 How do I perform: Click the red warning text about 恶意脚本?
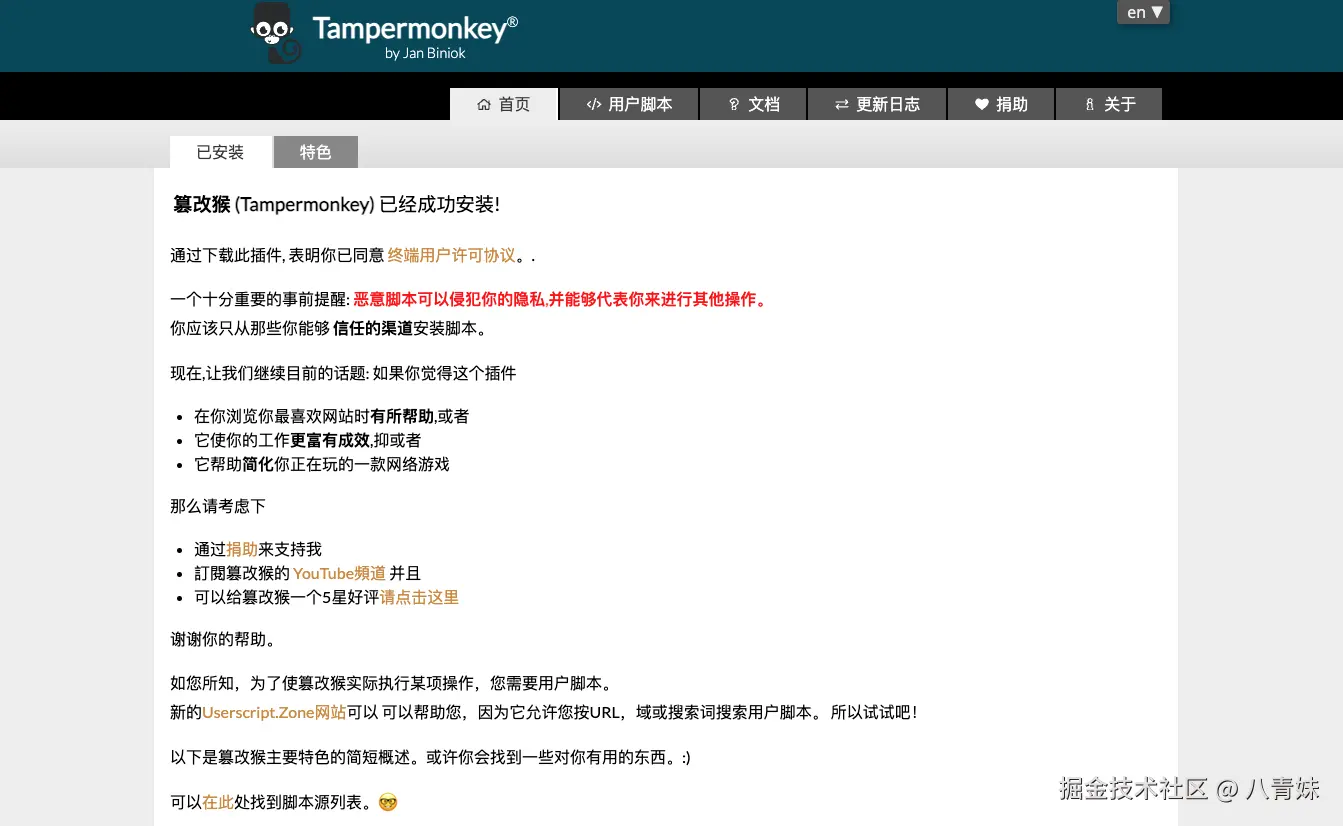561,299
